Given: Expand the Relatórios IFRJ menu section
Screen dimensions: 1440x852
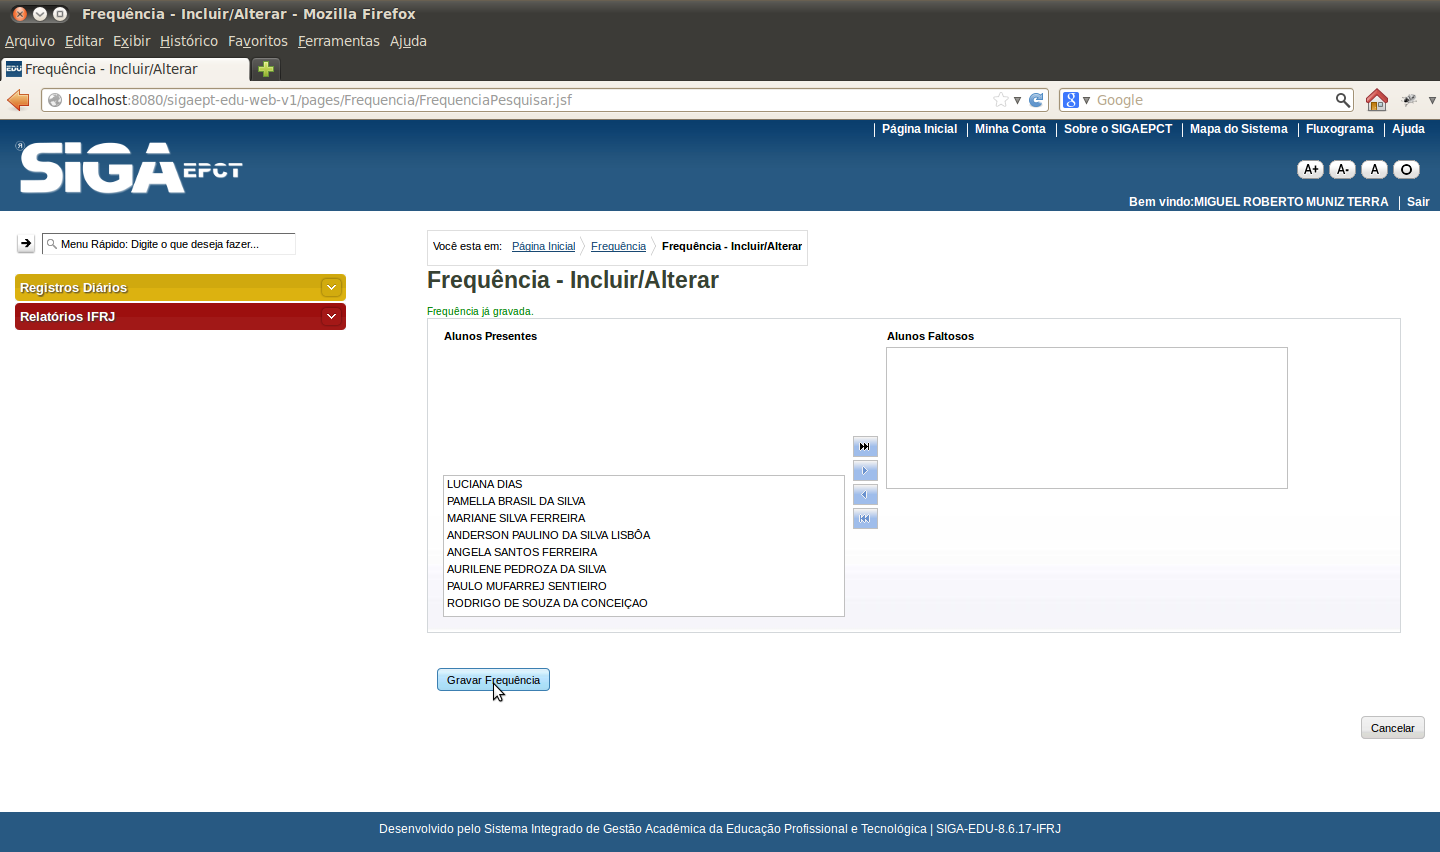Looking at the screenshot, I should pos(331,317).
